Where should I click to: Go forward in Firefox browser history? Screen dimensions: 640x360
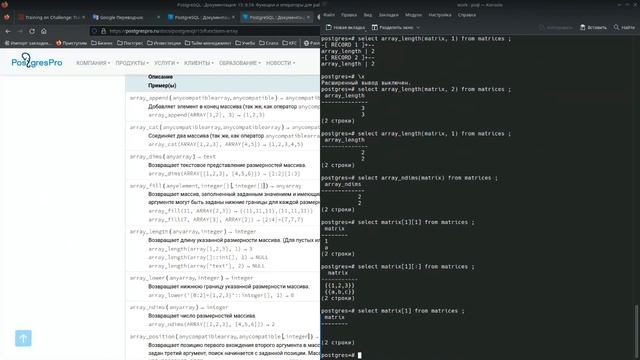20,31
